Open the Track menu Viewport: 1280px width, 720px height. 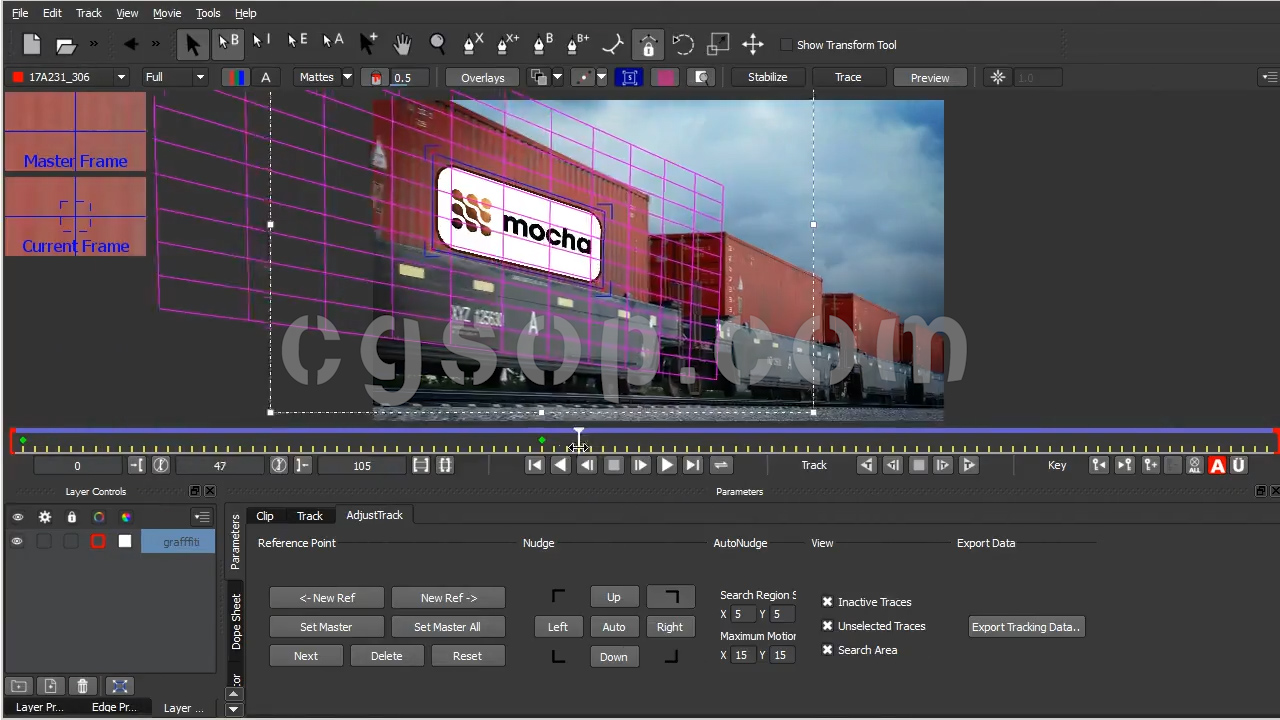[89, 13]
